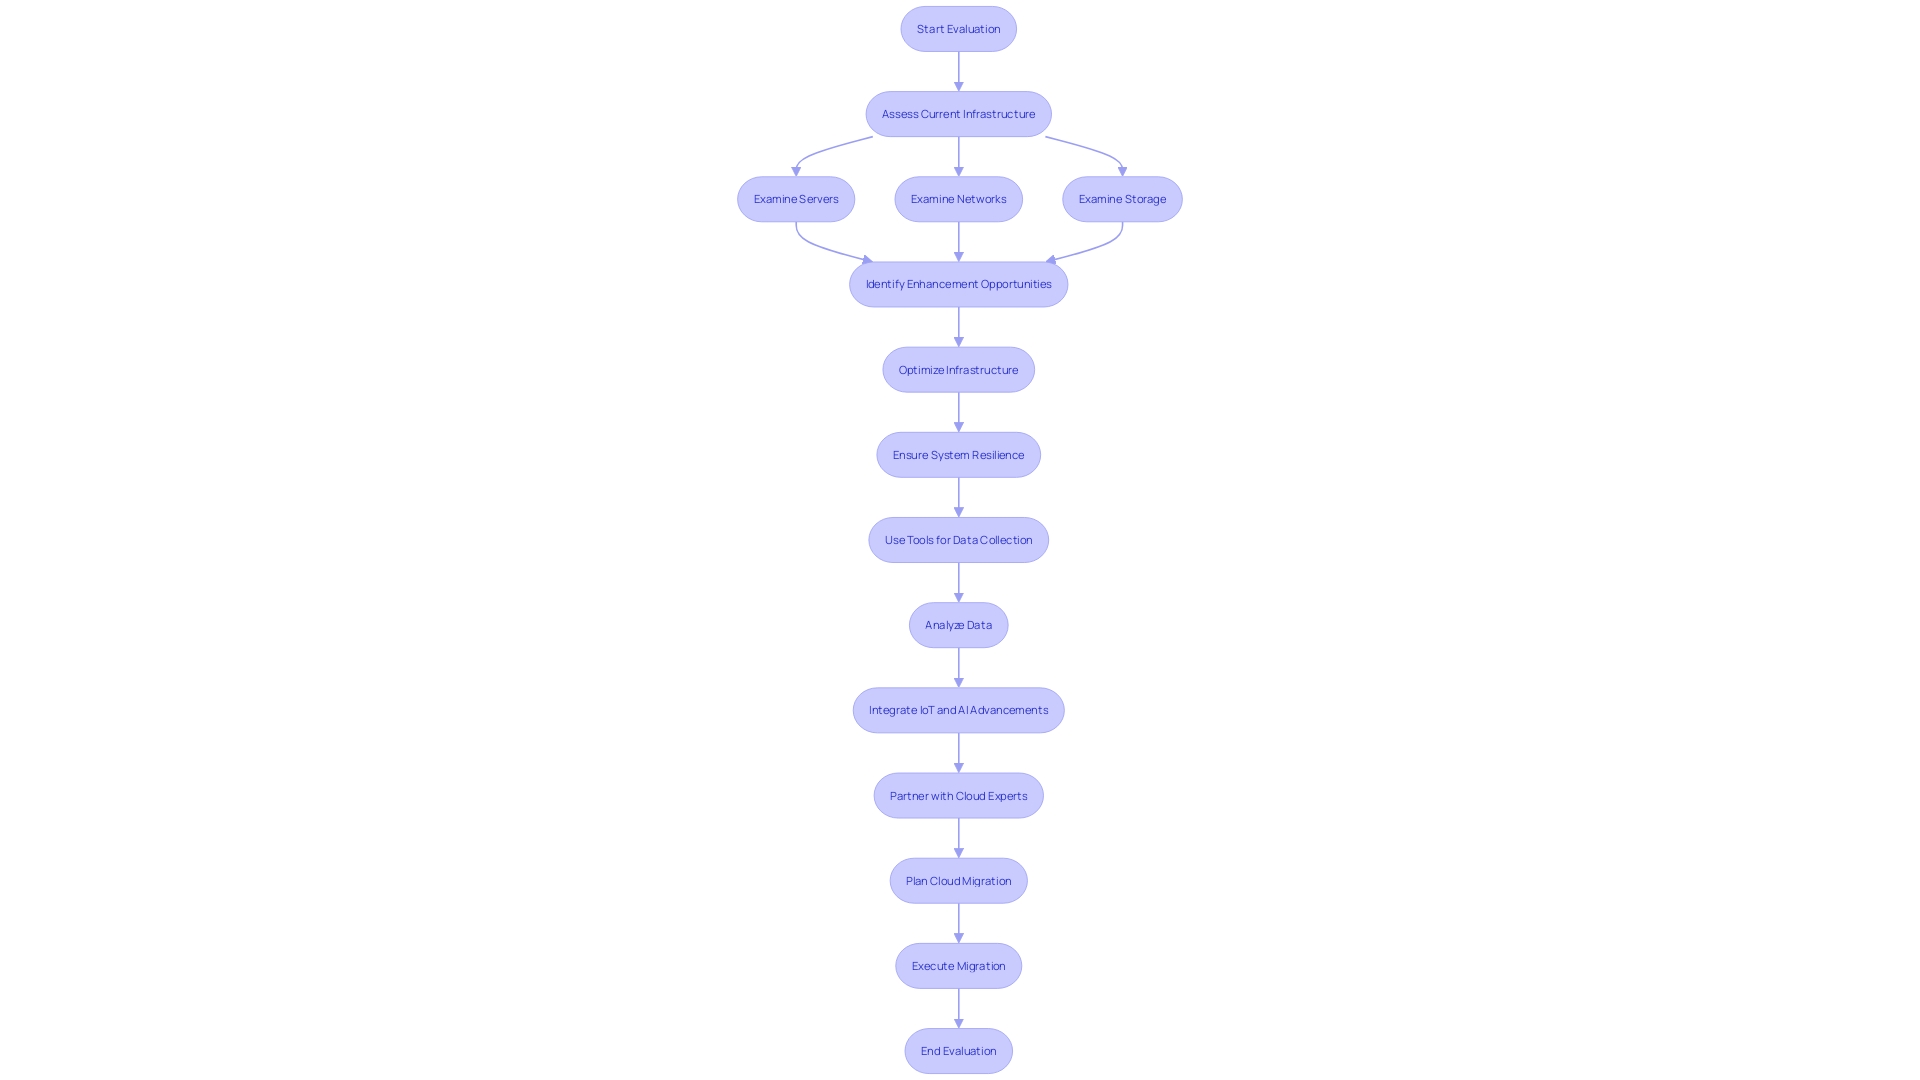Toggle visibility of Examine Servers branch
Viewport: 1920px width, 1080px height.
click(x=795, y=198)
